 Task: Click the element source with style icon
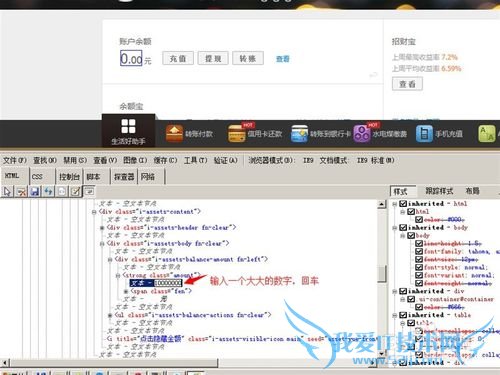[x=62, y=191]
